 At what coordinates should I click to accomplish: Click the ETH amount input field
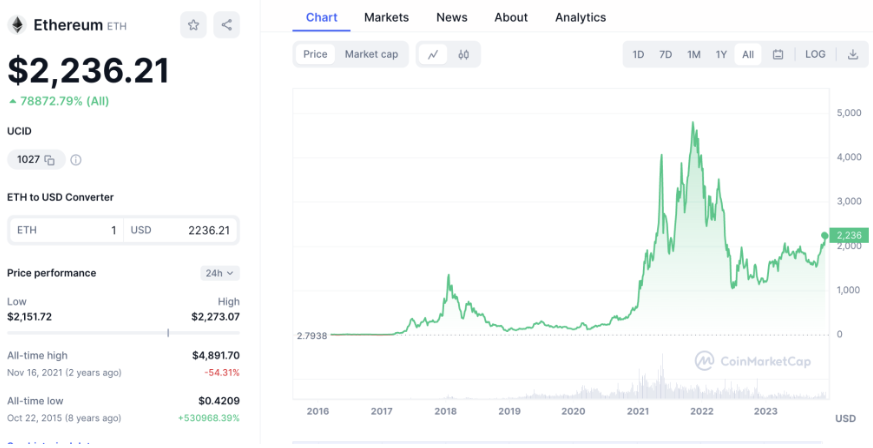click(66, 230)
